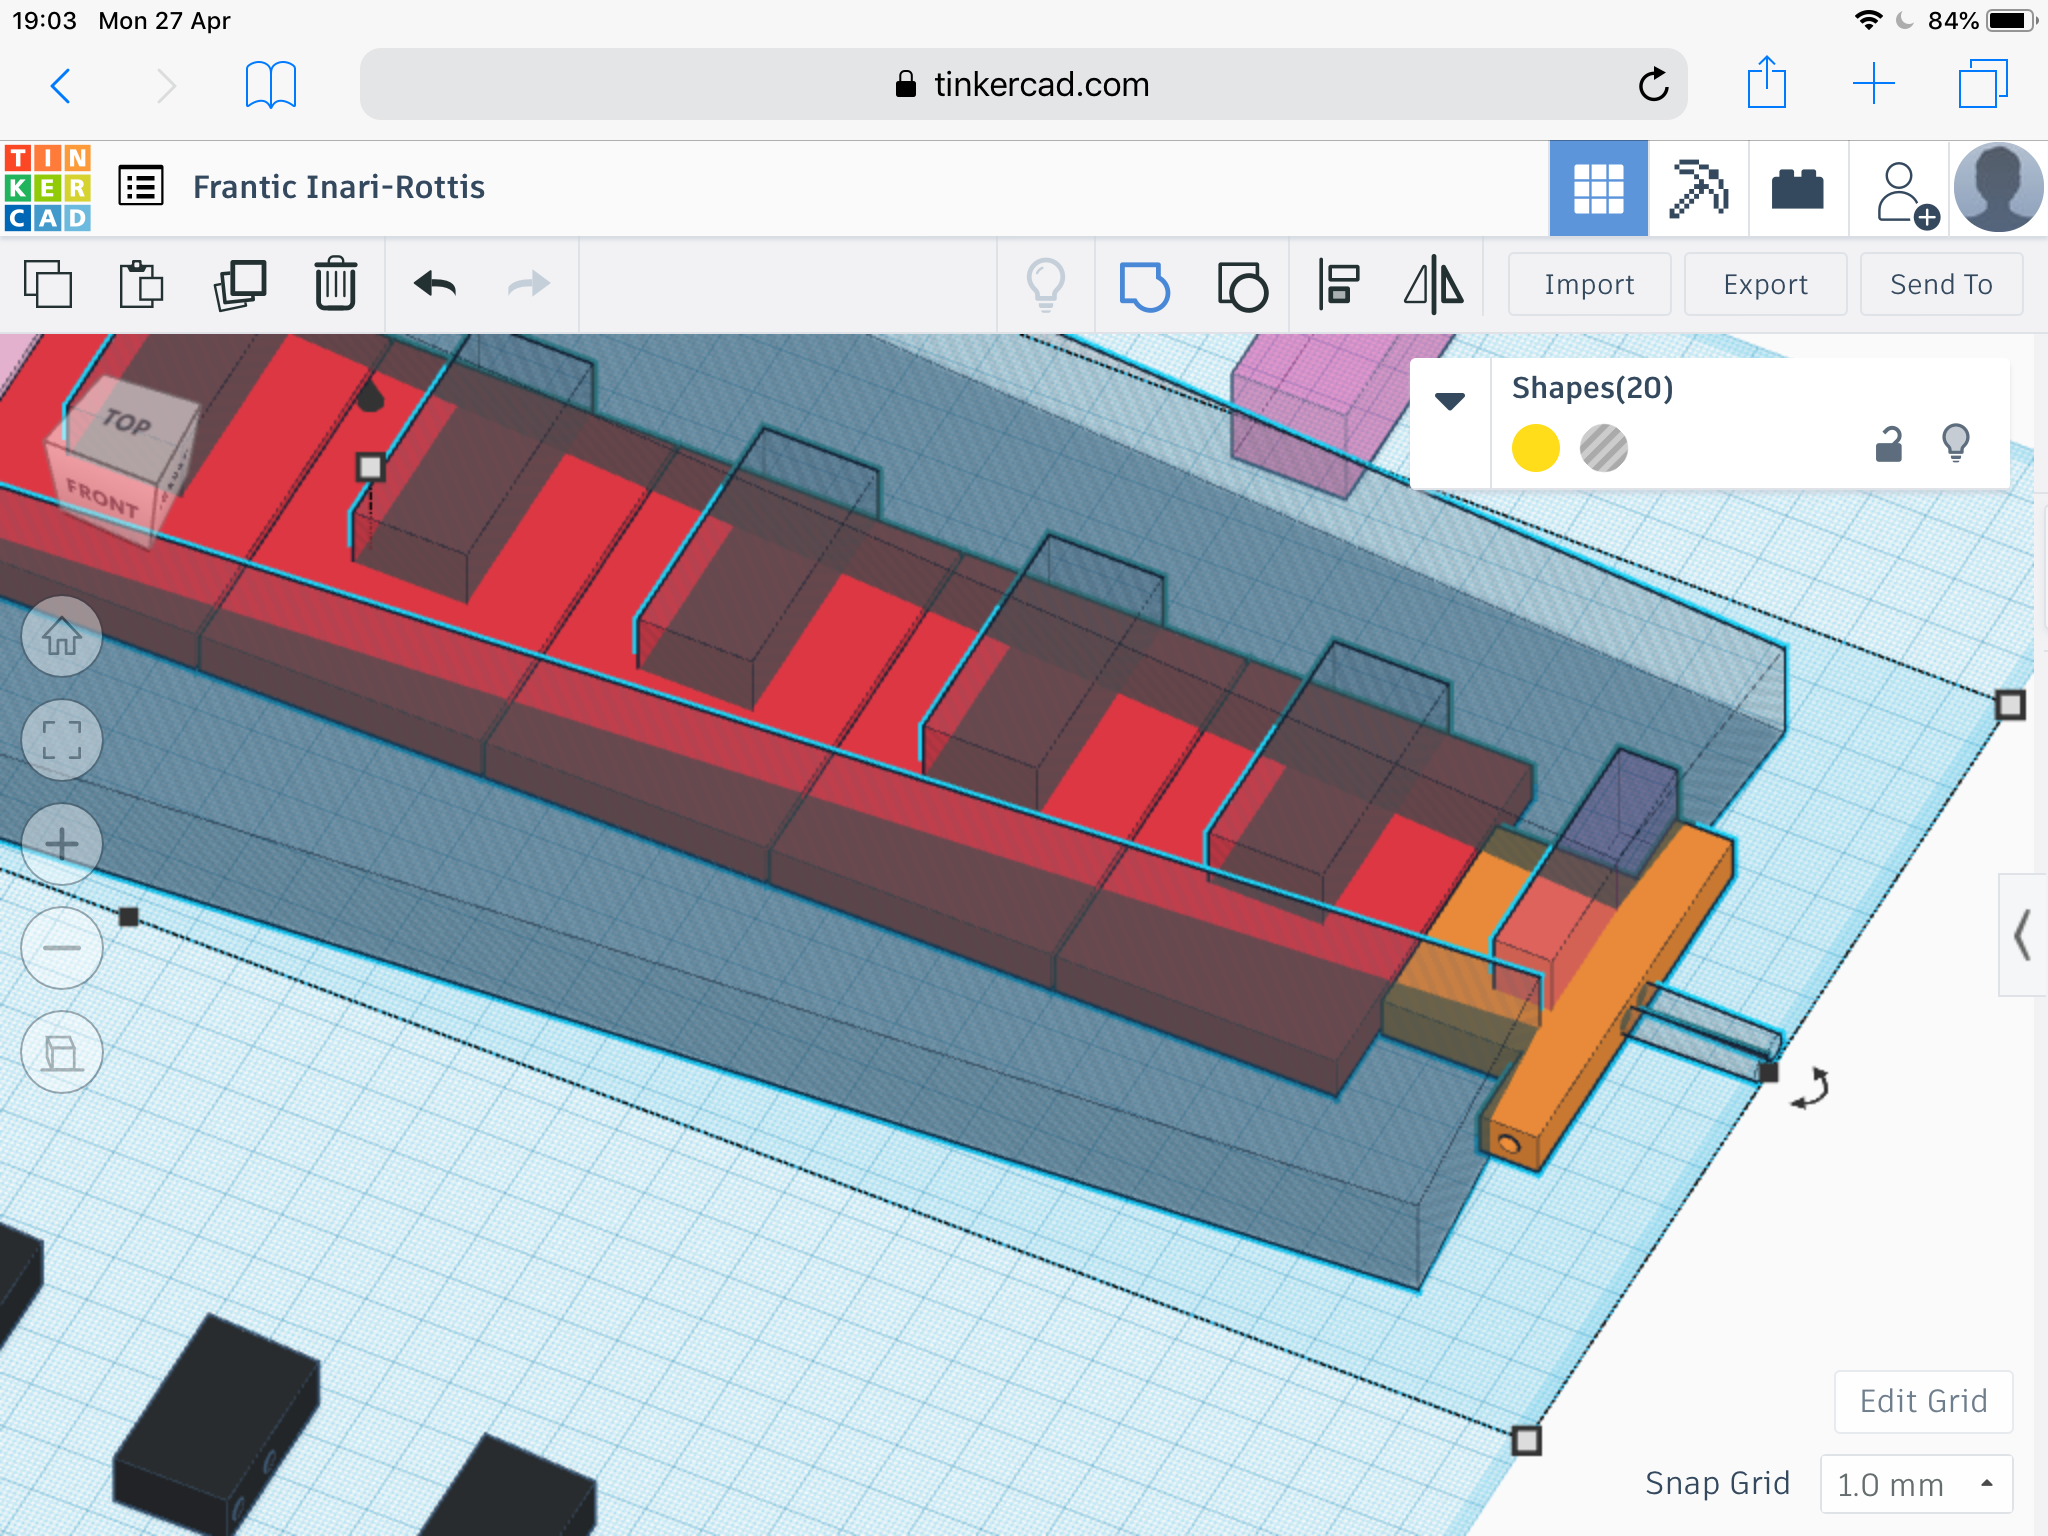Click the Copy tool icon
Viewport: 2048px width, 1536px height.
point(48,284)
